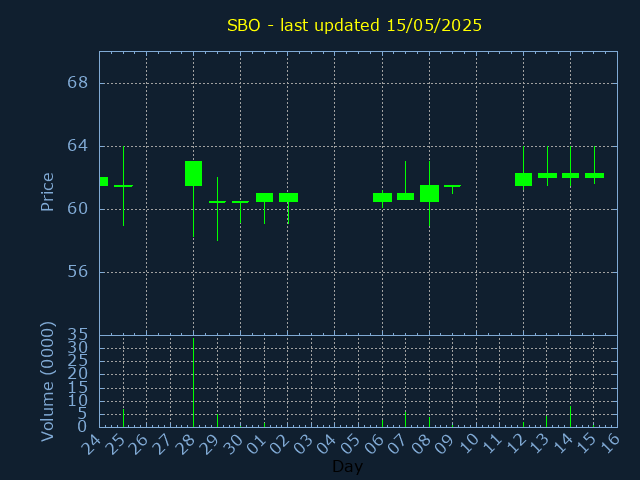
Task: Click day label 13 on the x-axis
Action: click(x=539, y=444)
